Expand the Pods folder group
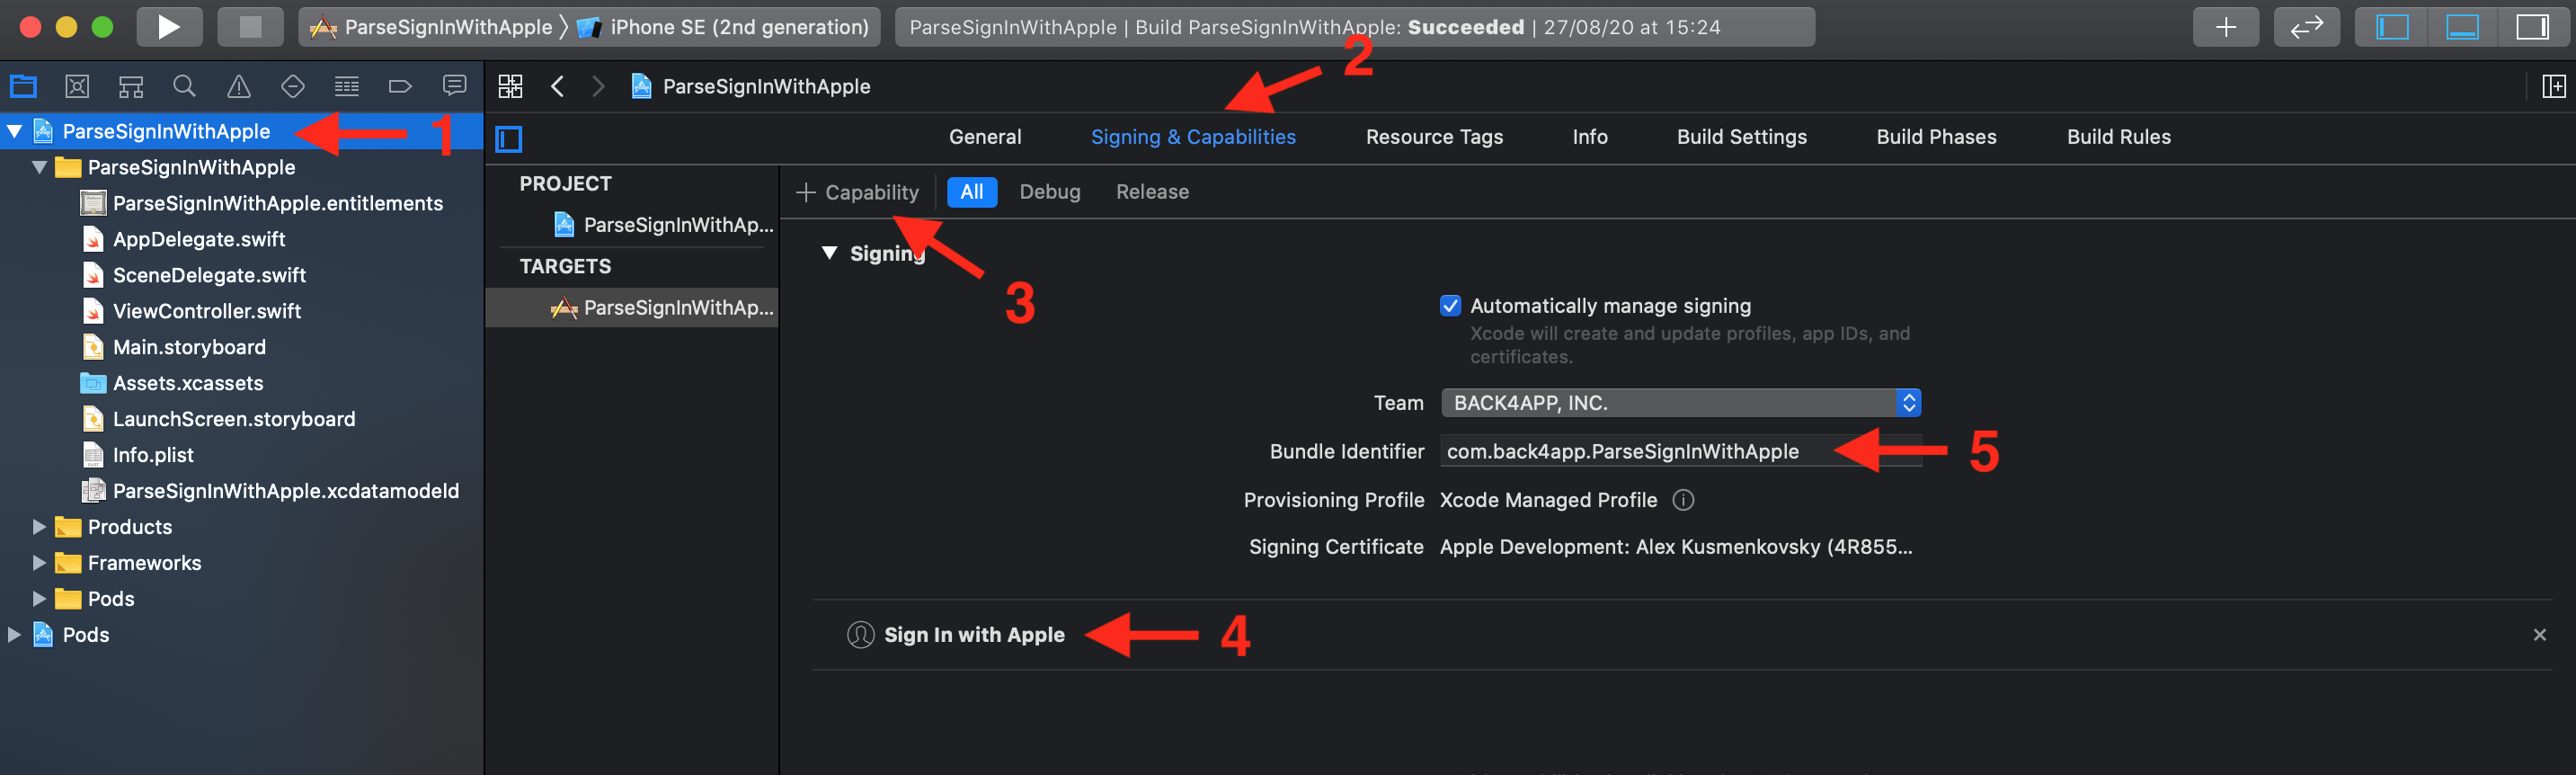This screenshot has height=775, width=2576. (x=40, y=599)
